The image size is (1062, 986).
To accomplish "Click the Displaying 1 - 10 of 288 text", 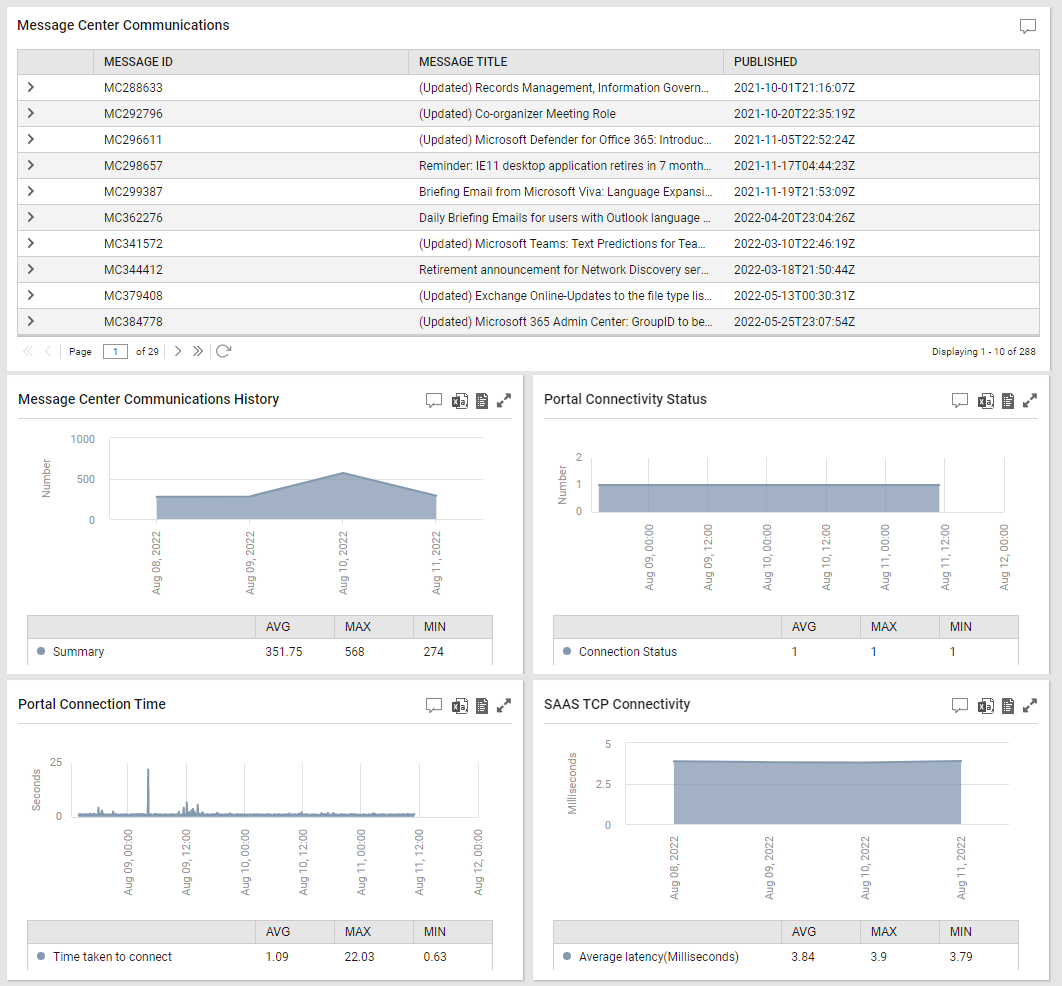I will click(983, 351).
